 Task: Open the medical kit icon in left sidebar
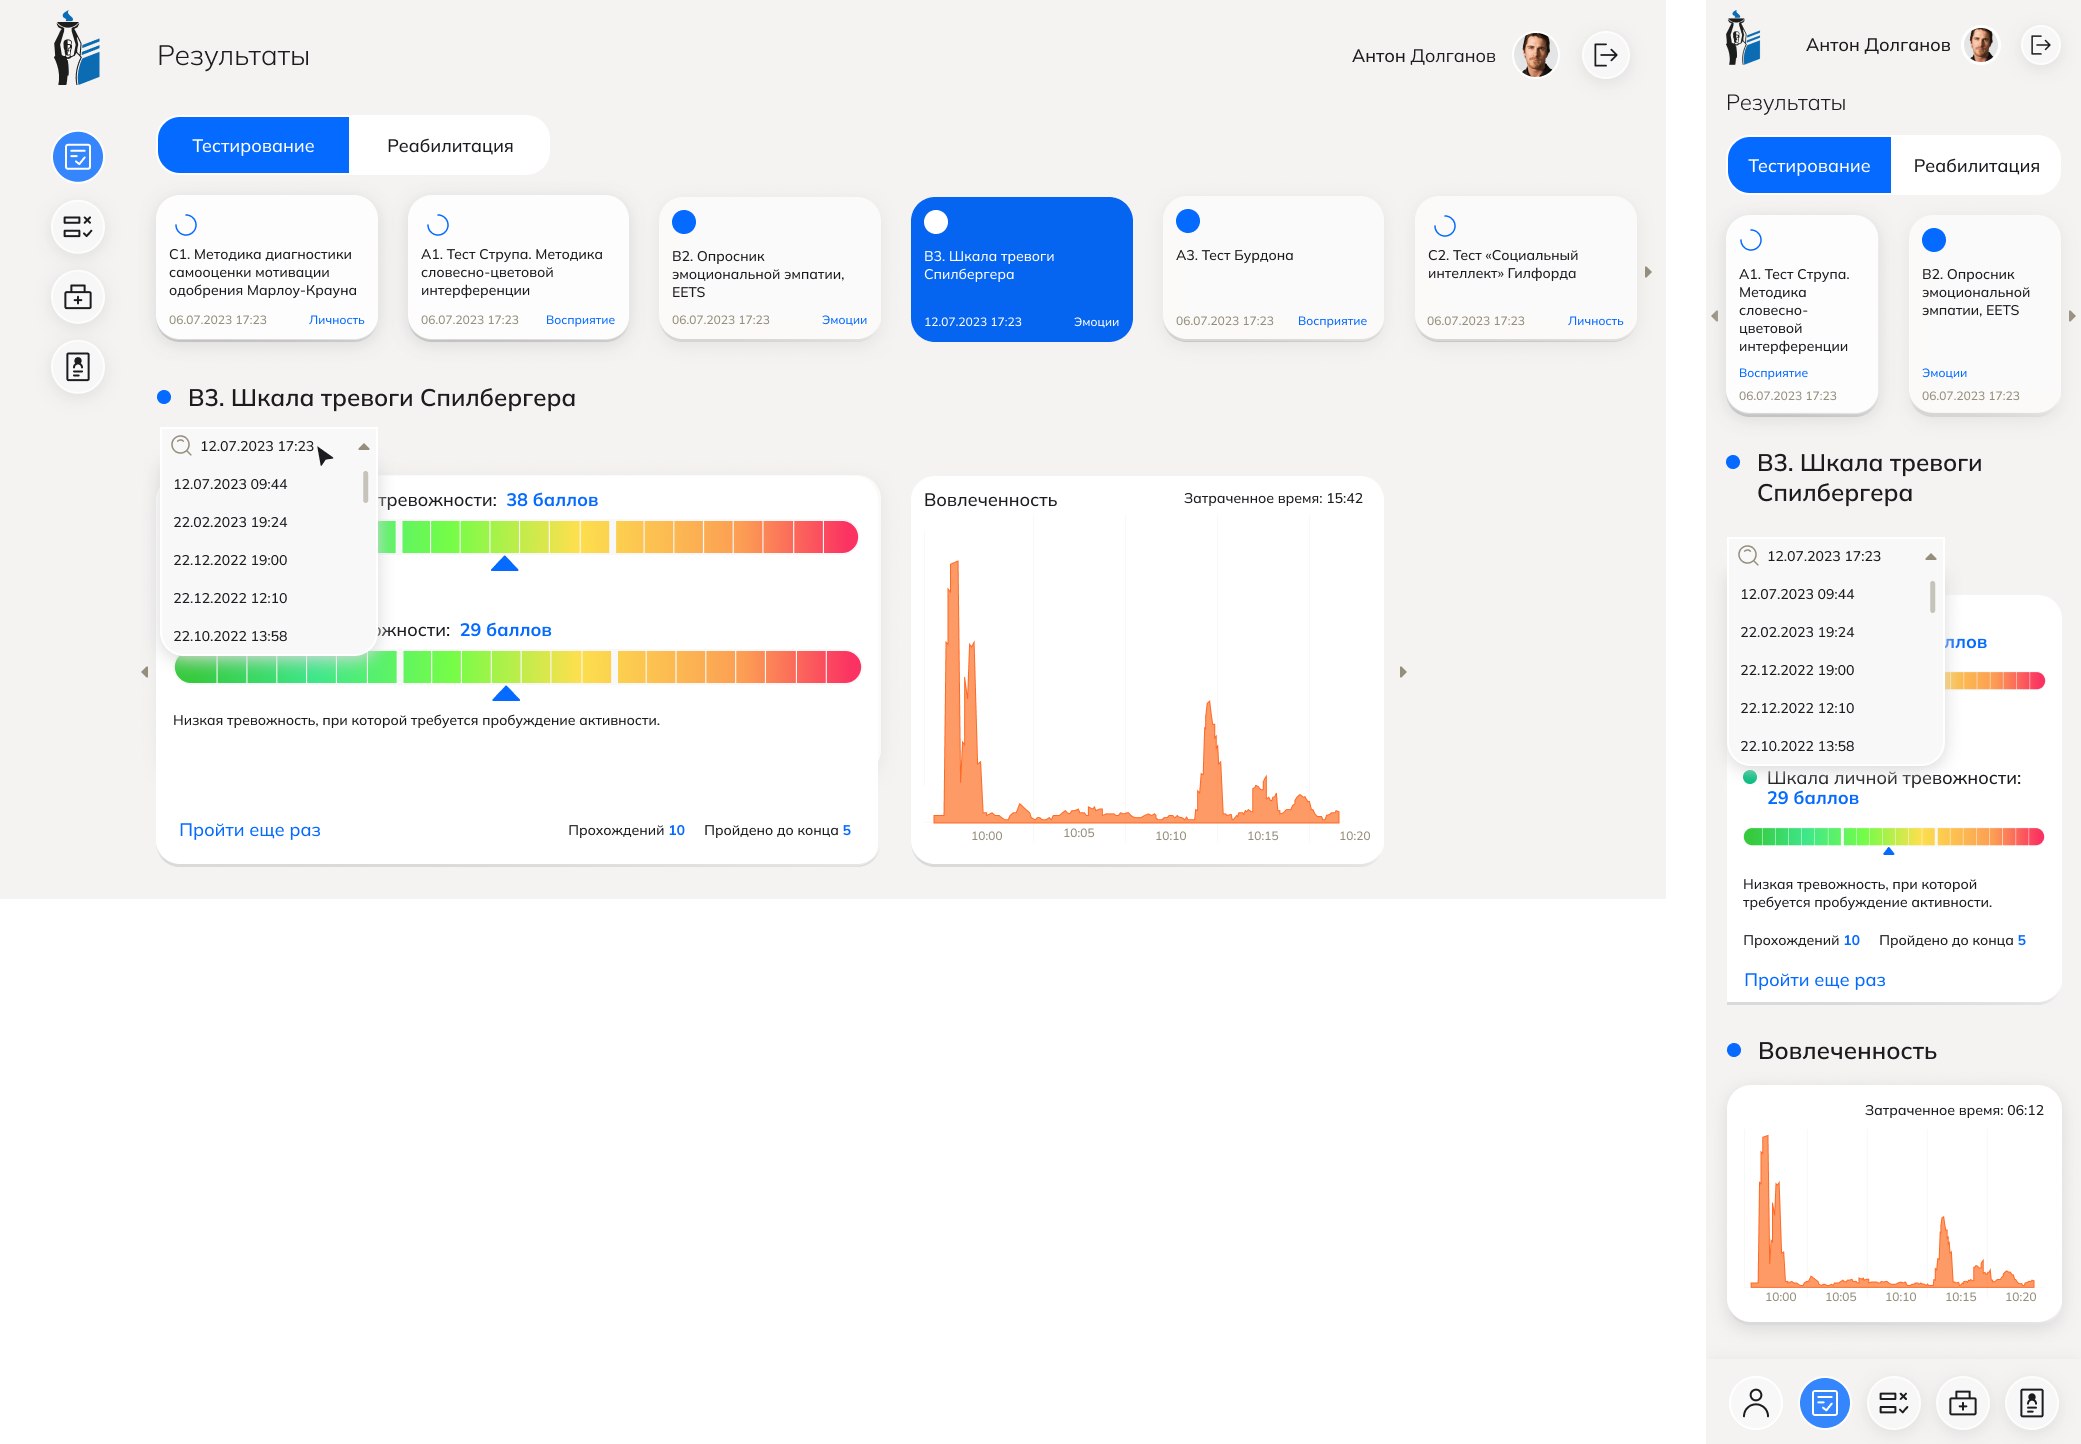[x=78, y=297]
